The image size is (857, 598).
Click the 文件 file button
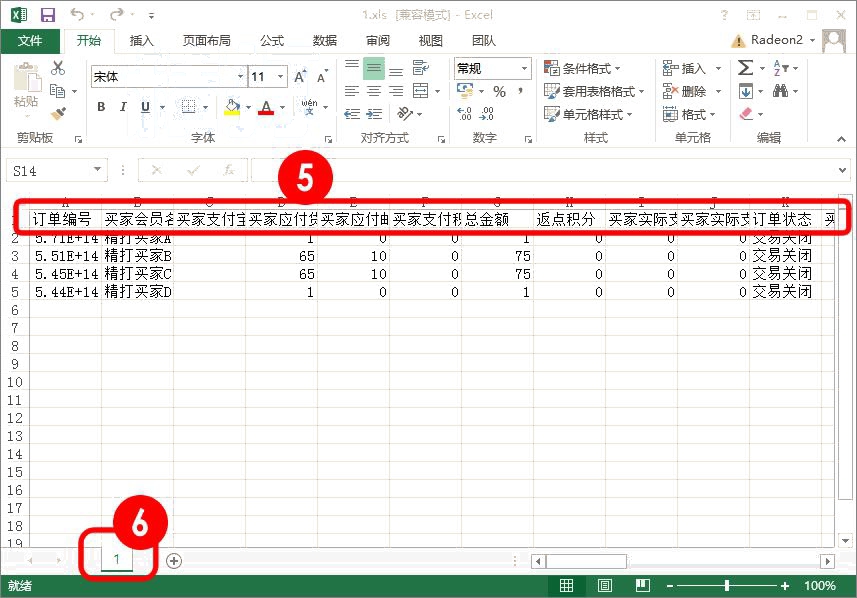pos(30,41)
